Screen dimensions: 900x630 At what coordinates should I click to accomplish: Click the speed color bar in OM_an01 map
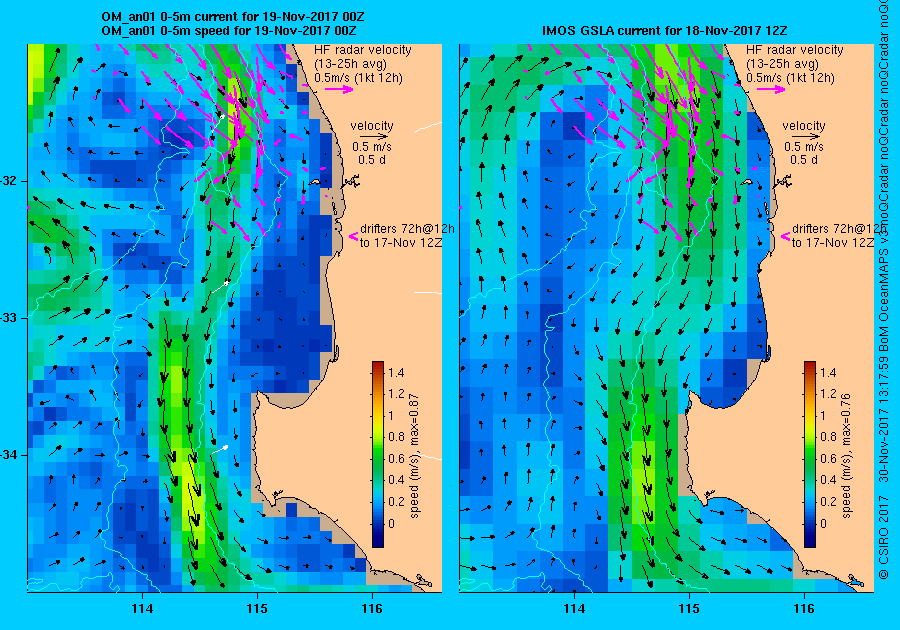(x=378, y=454)
